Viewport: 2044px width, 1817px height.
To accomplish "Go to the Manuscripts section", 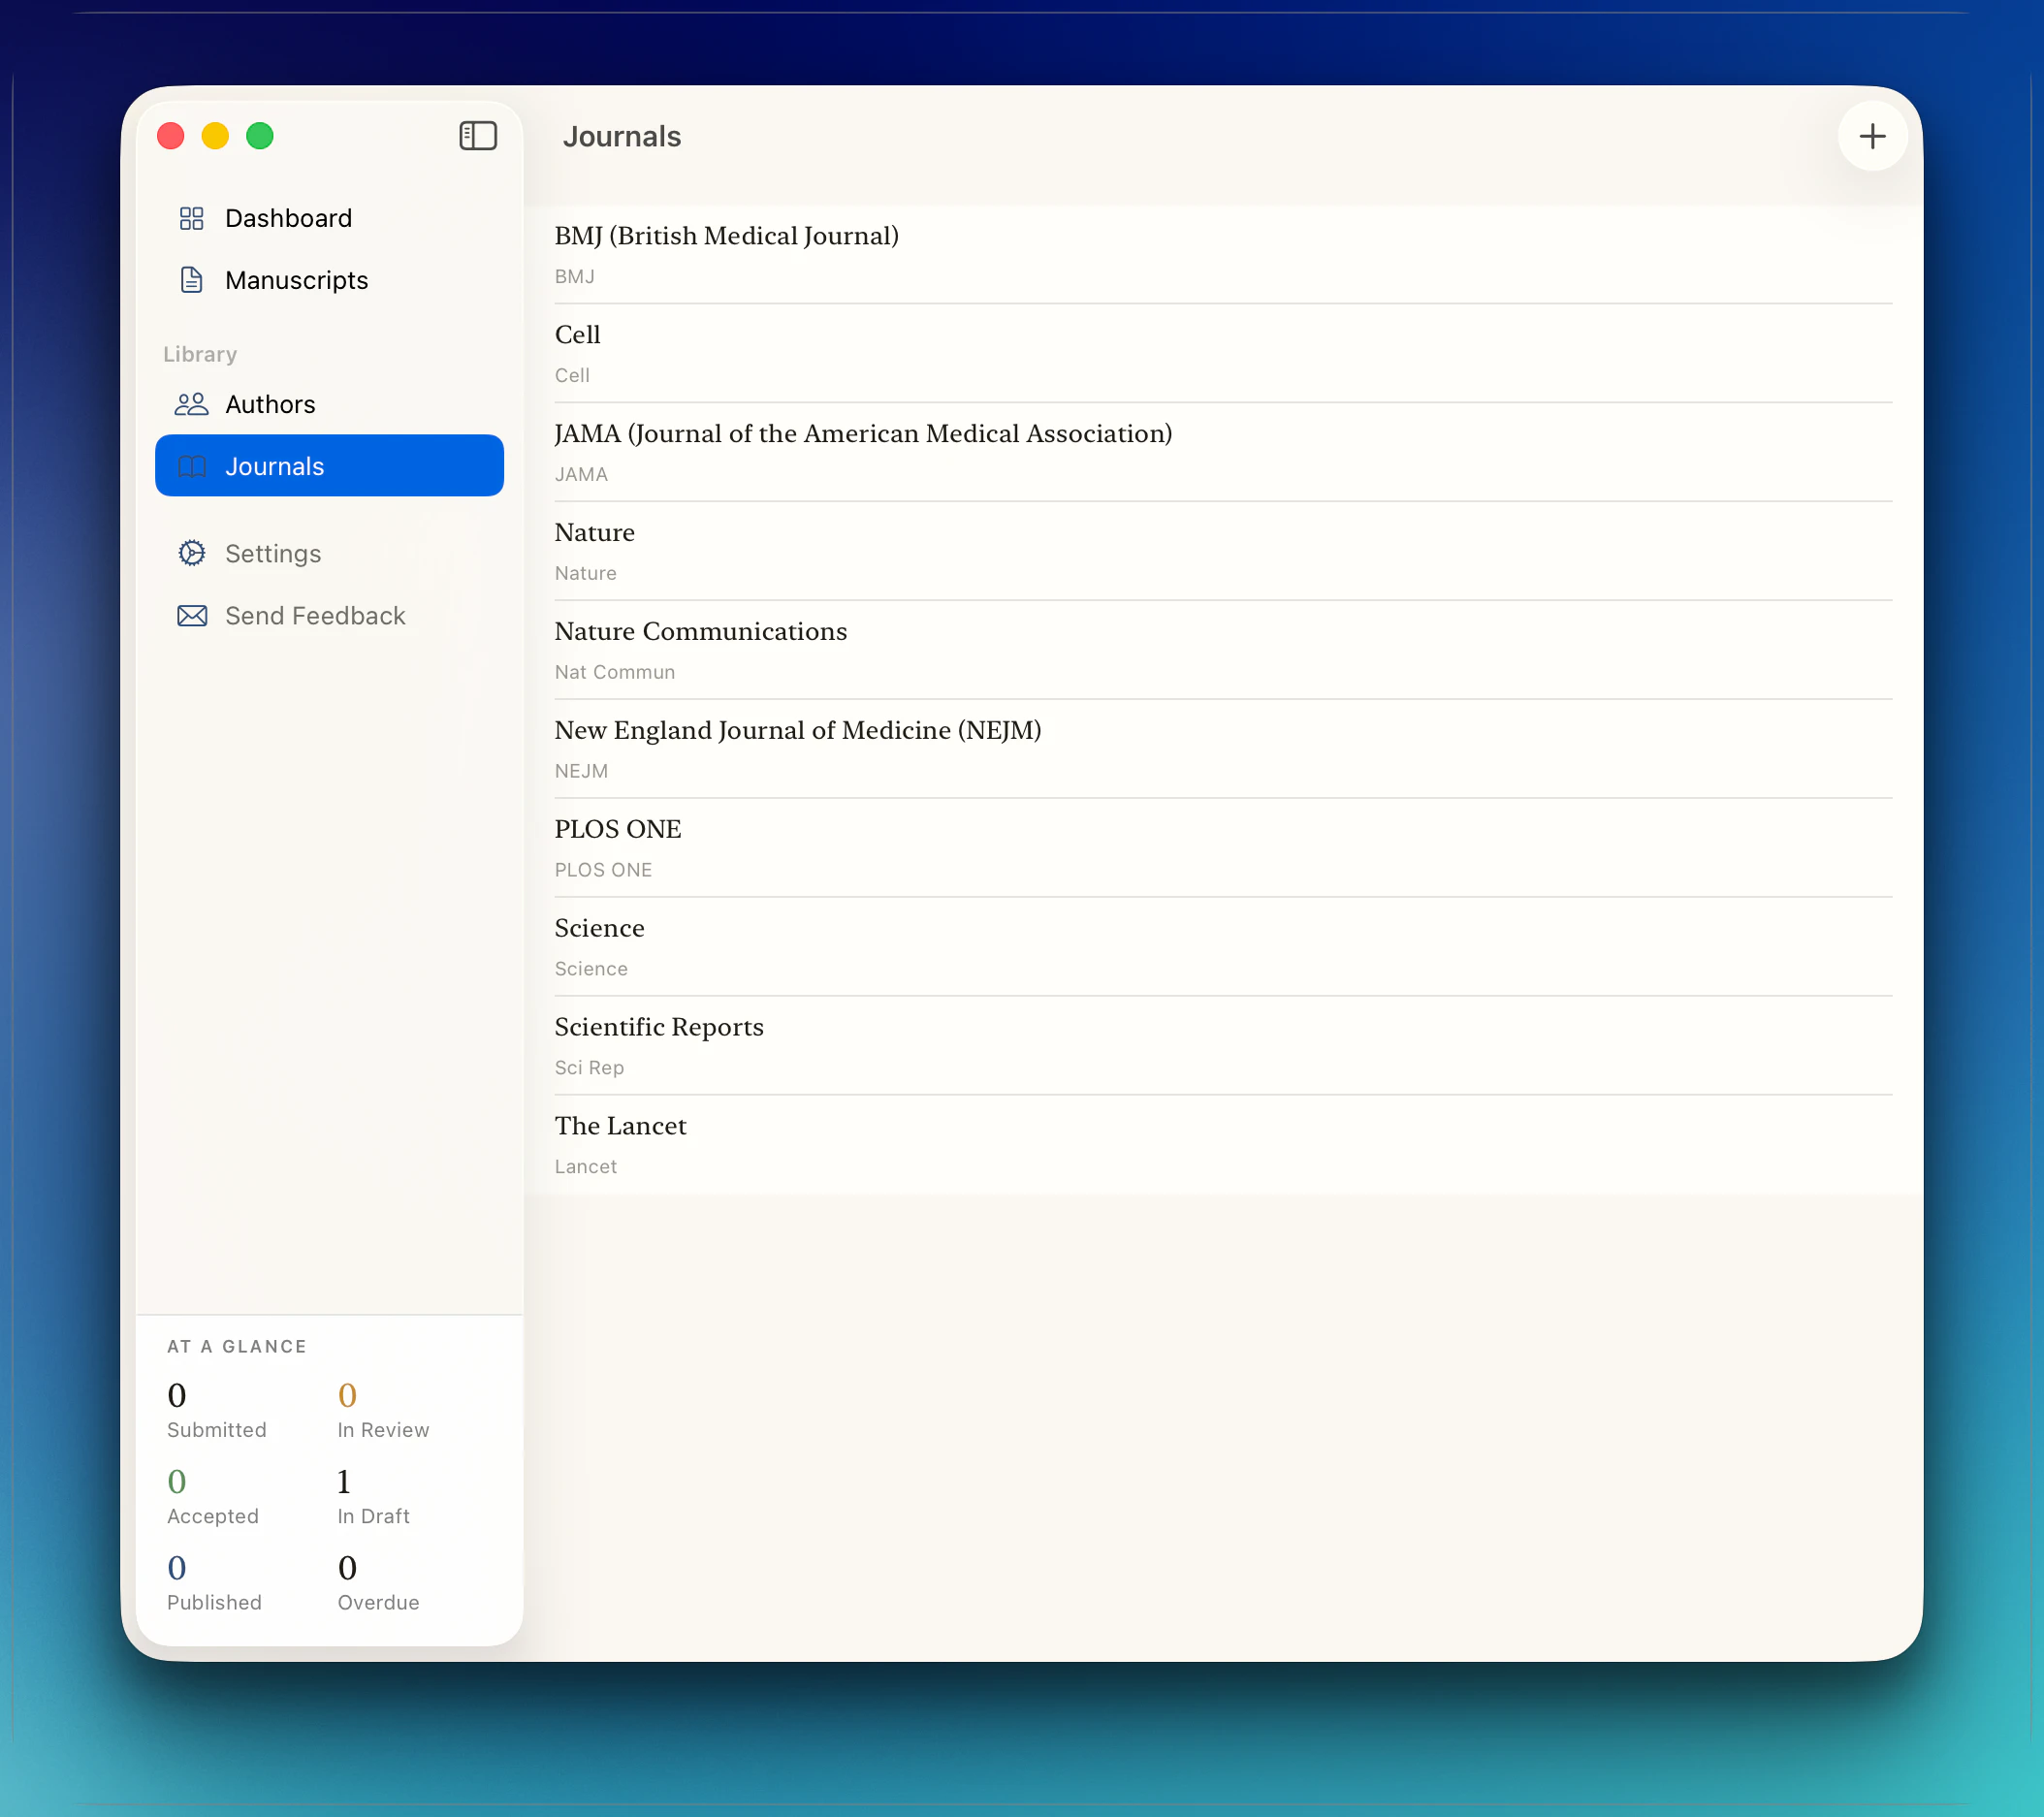I will [329, 280].
